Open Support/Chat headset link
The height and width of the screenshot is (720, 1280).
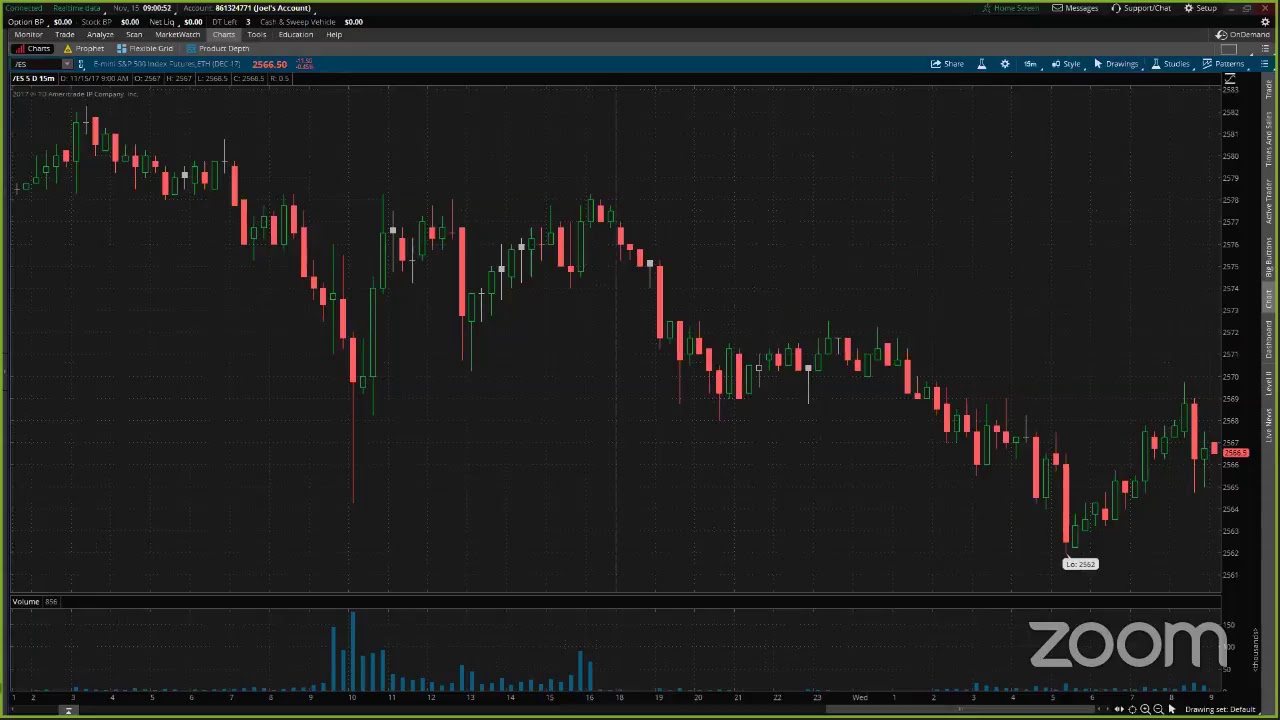coord(1141,8)
